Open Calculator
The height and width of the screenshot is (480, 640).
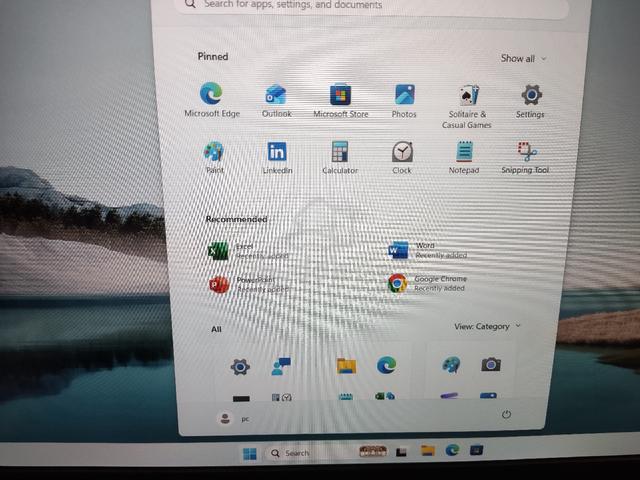point(340,158)
